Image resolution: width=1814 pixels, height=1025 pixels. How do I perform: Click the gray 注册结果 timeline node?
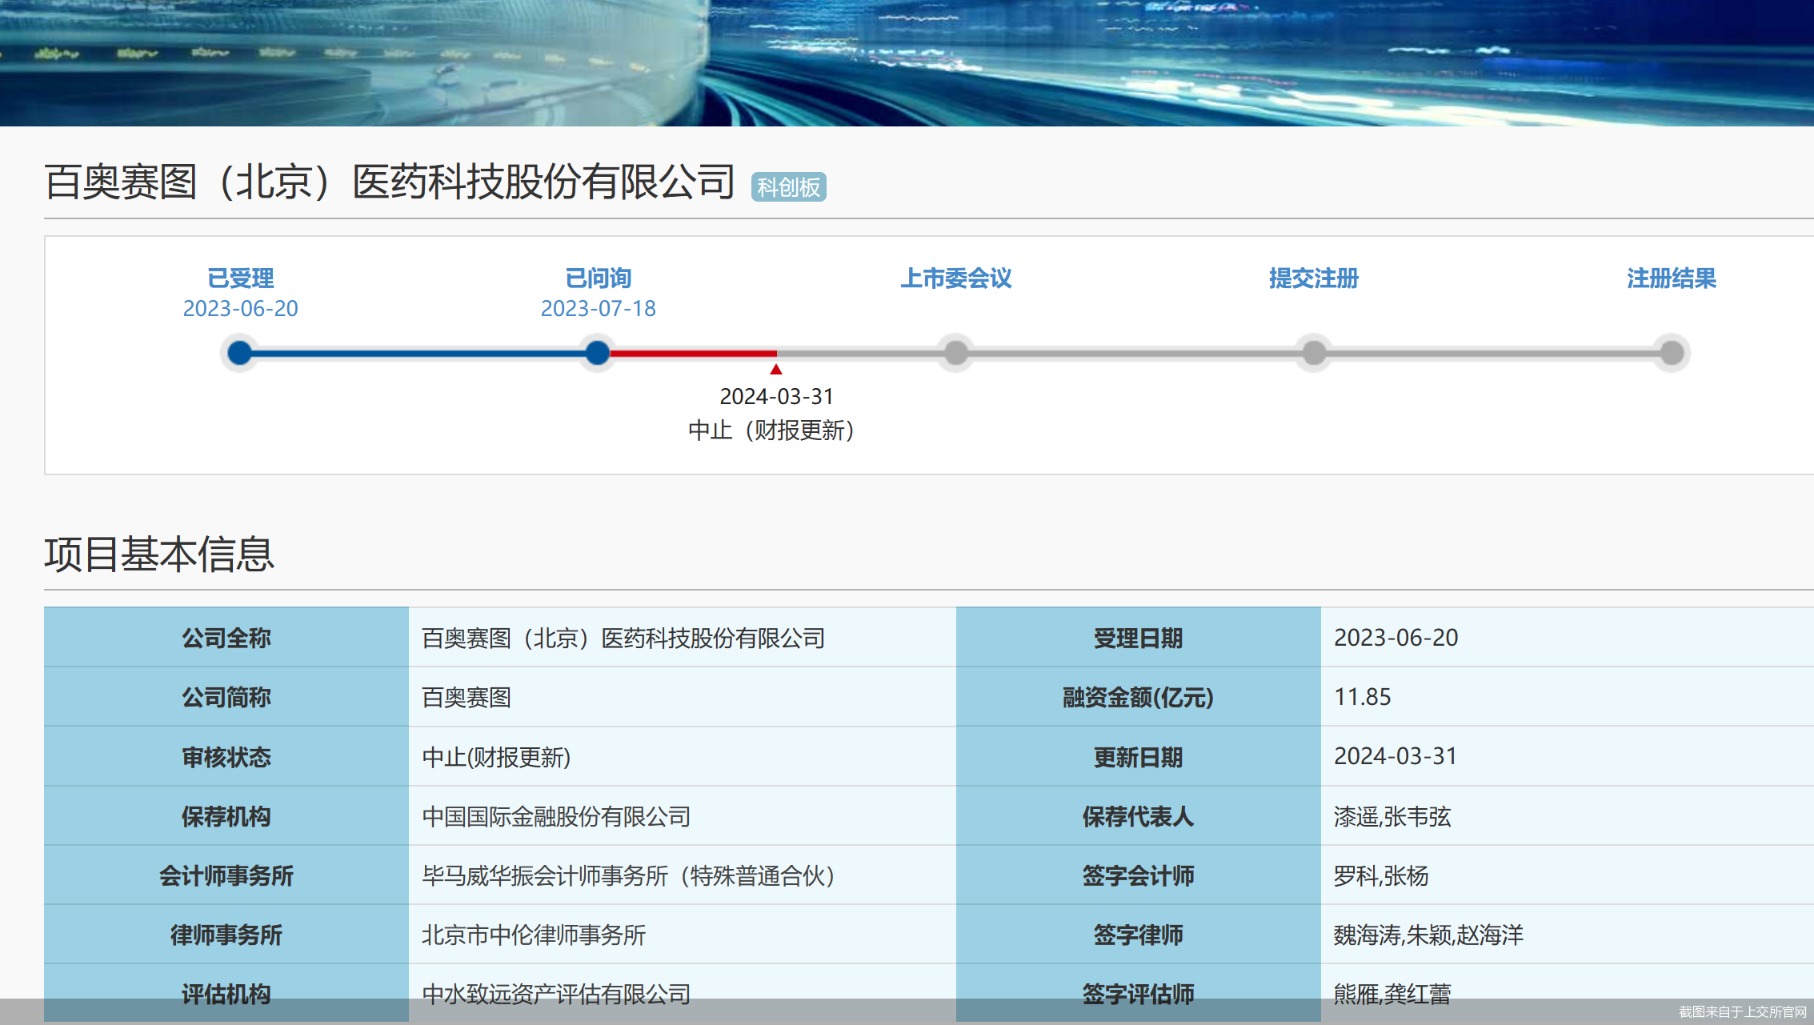[1671, 353]
